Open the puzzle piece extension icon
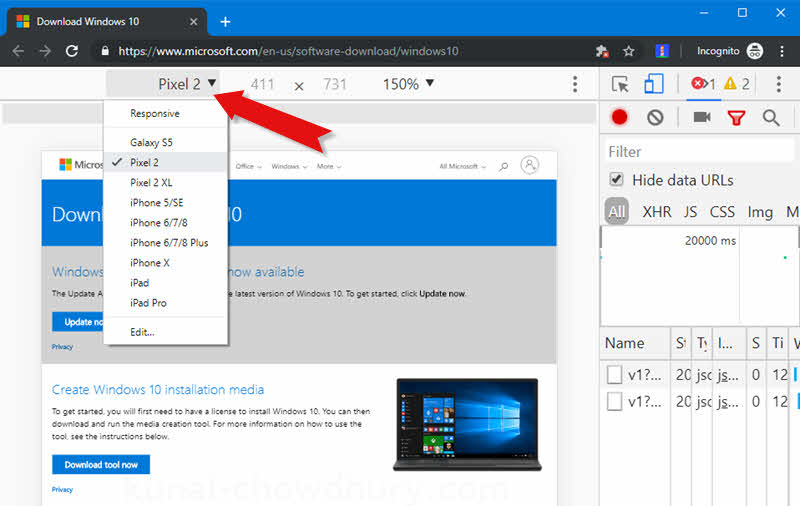Image resolution: width=800 pixels, height=506 pixels. pyautogui.click(x=602, y=51)
